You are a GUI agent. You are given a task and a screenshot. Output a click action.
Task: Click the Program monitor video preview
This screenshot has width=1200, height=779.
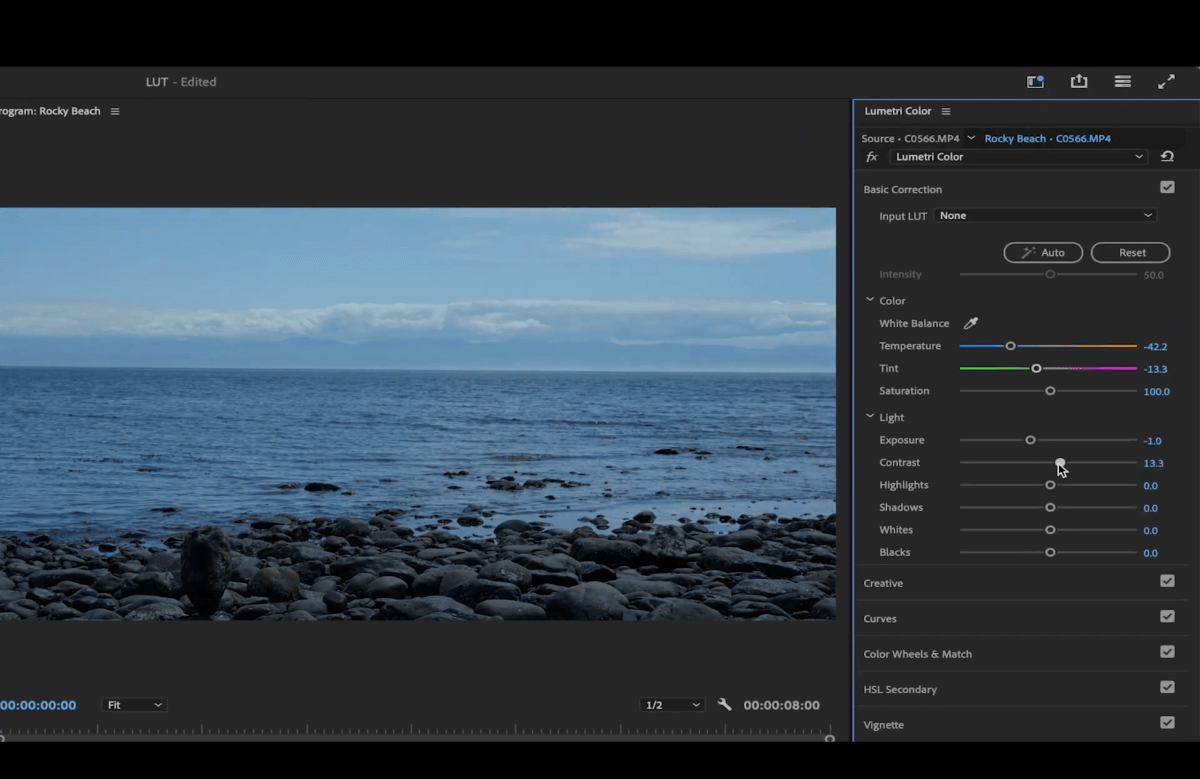[x=418, y=413]
